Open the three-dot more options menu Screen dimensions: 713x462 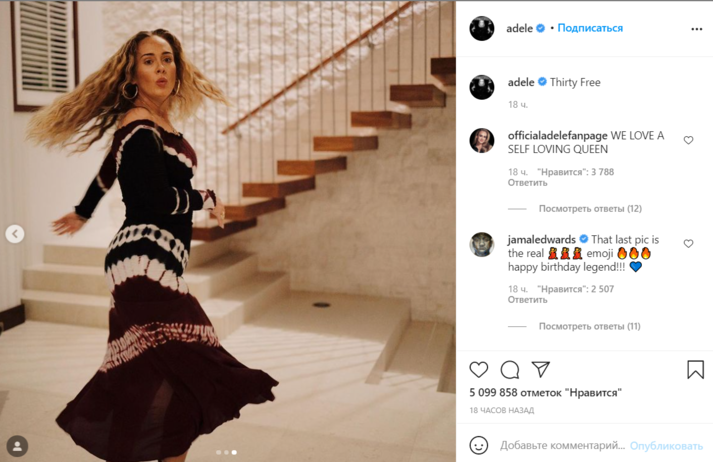(697, 29)
